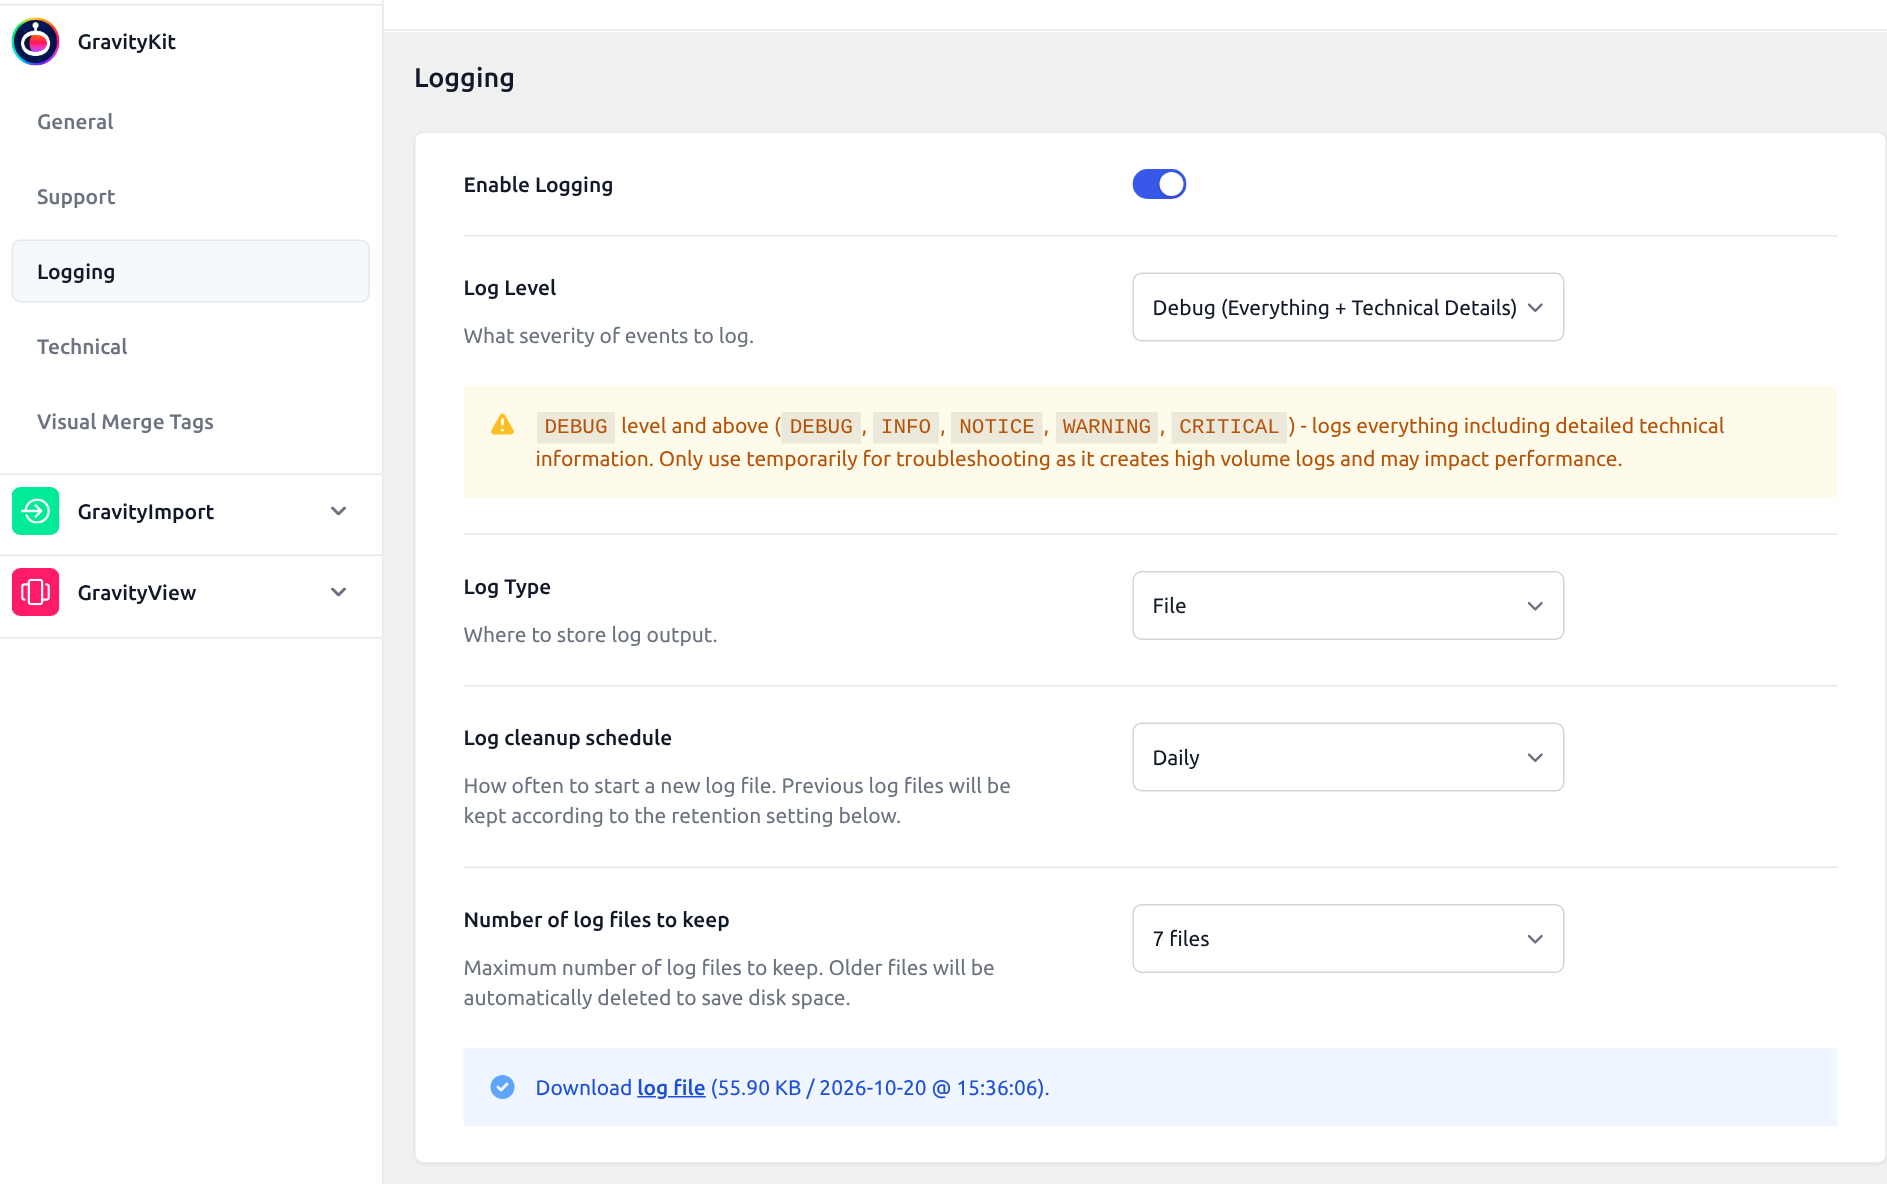Click the log file size and date text
The height and width of the screenshot is (1184, 1887).
(880, 1087)
